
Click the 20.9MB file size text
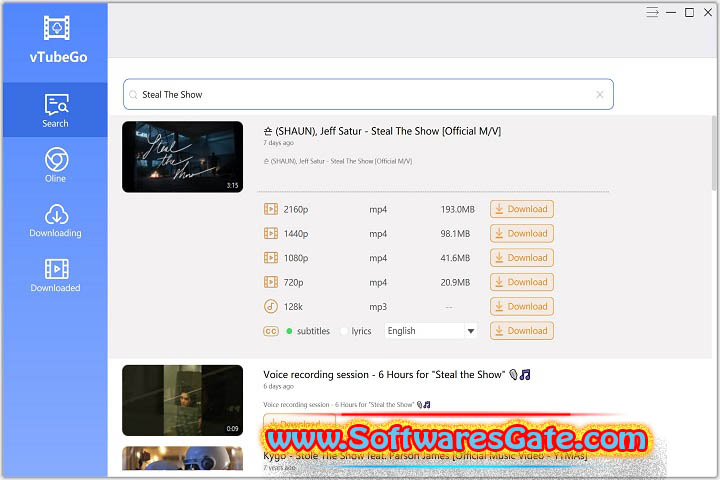pyautogui.click(x=455, y=282)
